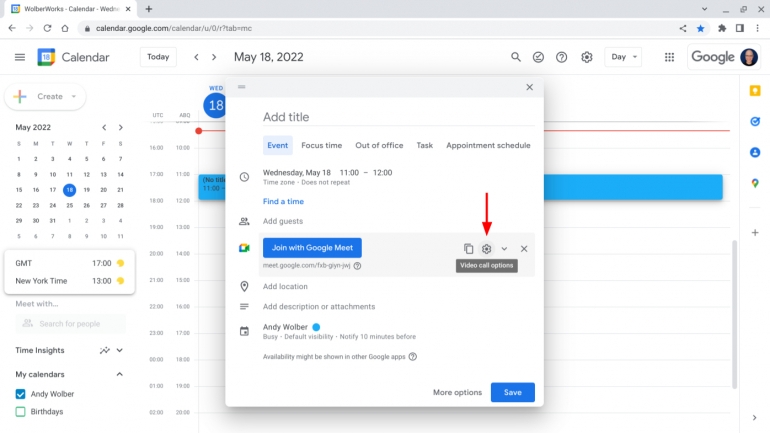Open the Google apps grid
The image size is (770, 433).
pos(669,57)
